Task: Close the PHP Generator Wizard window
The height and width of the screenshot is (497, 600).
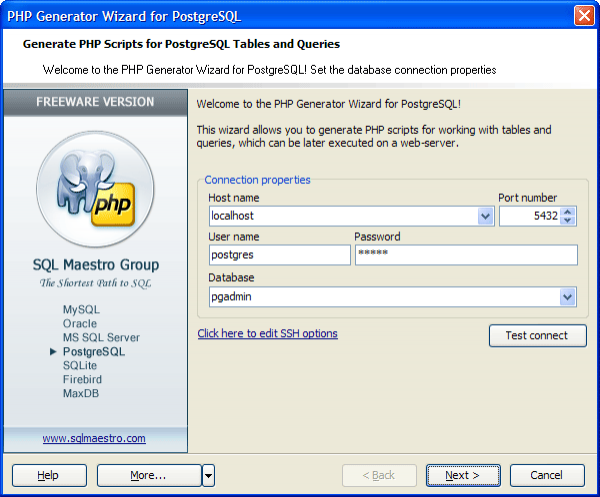Action: (584, 16)
